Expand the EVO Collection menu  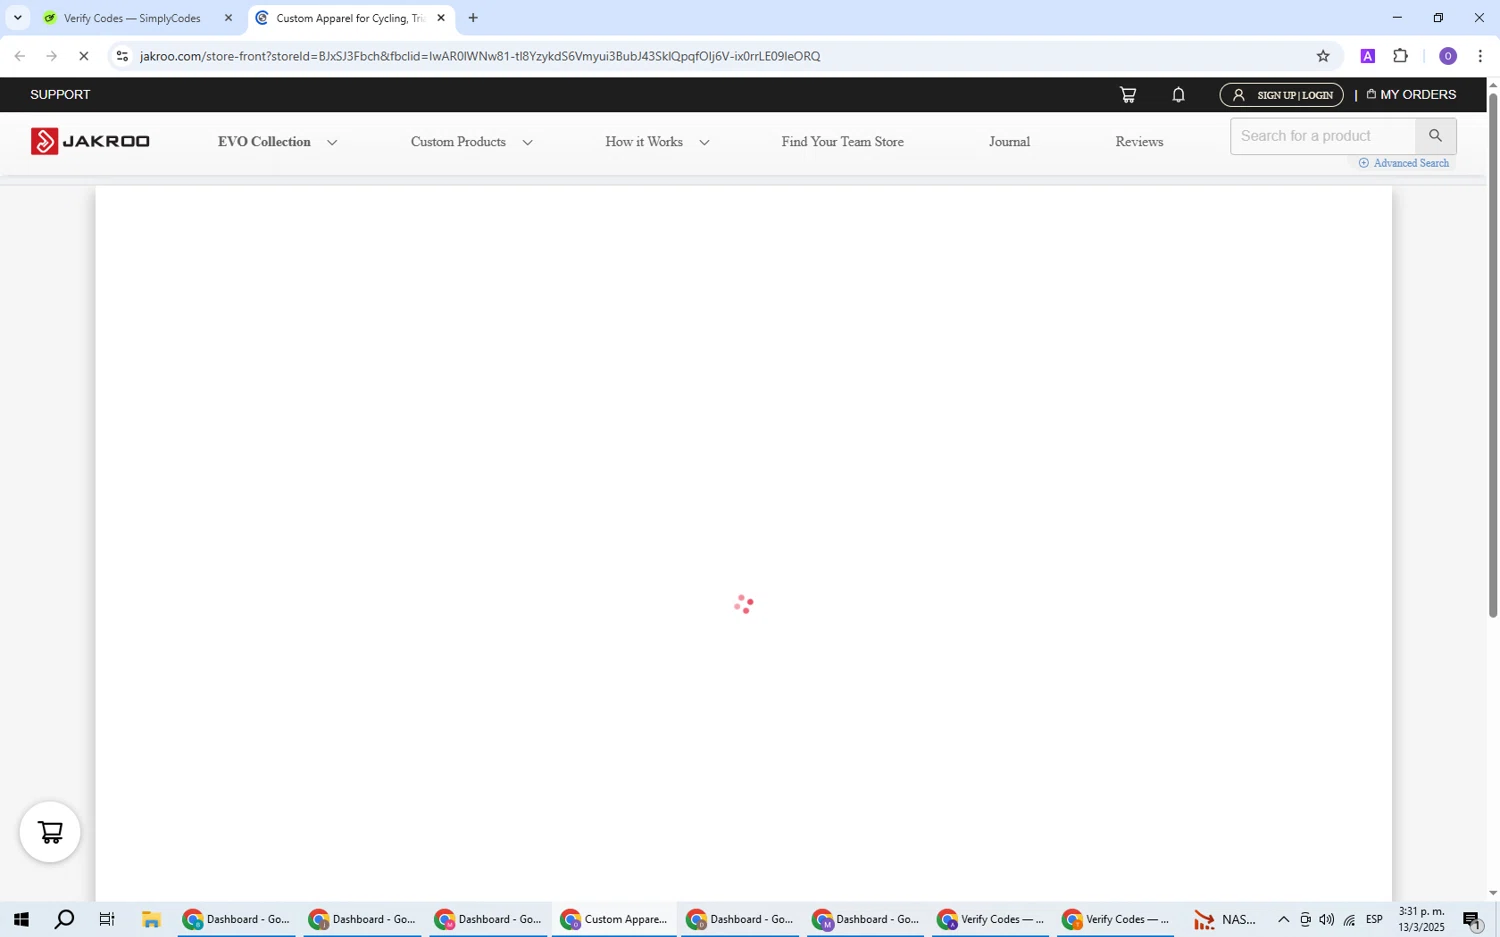(278, 142)
